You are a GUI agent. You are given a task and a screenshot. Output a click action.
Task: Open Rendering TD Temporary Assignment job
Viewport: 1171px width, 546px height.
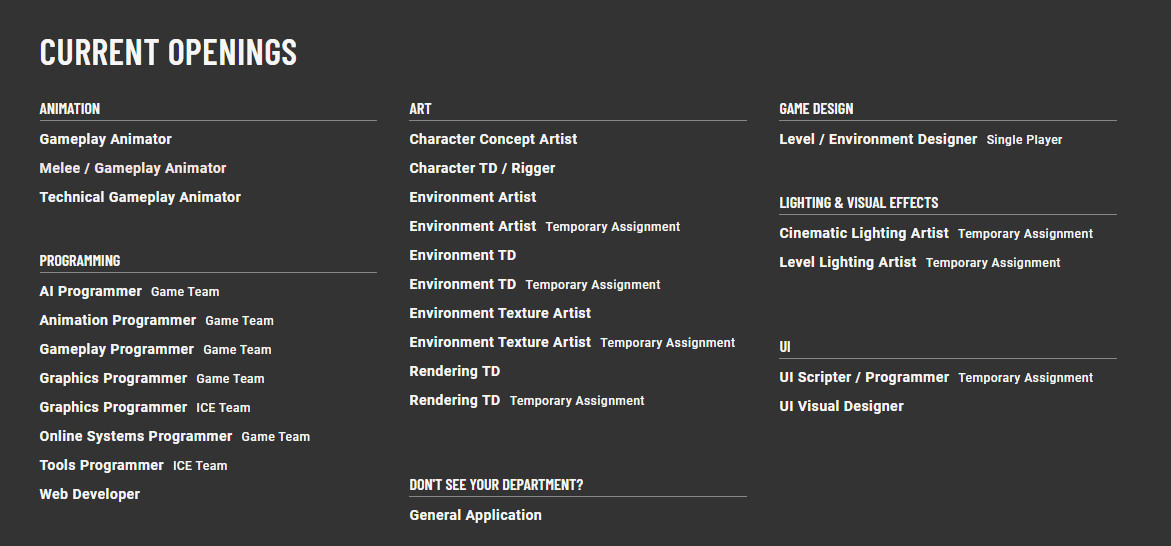click(x=527, y=401)
